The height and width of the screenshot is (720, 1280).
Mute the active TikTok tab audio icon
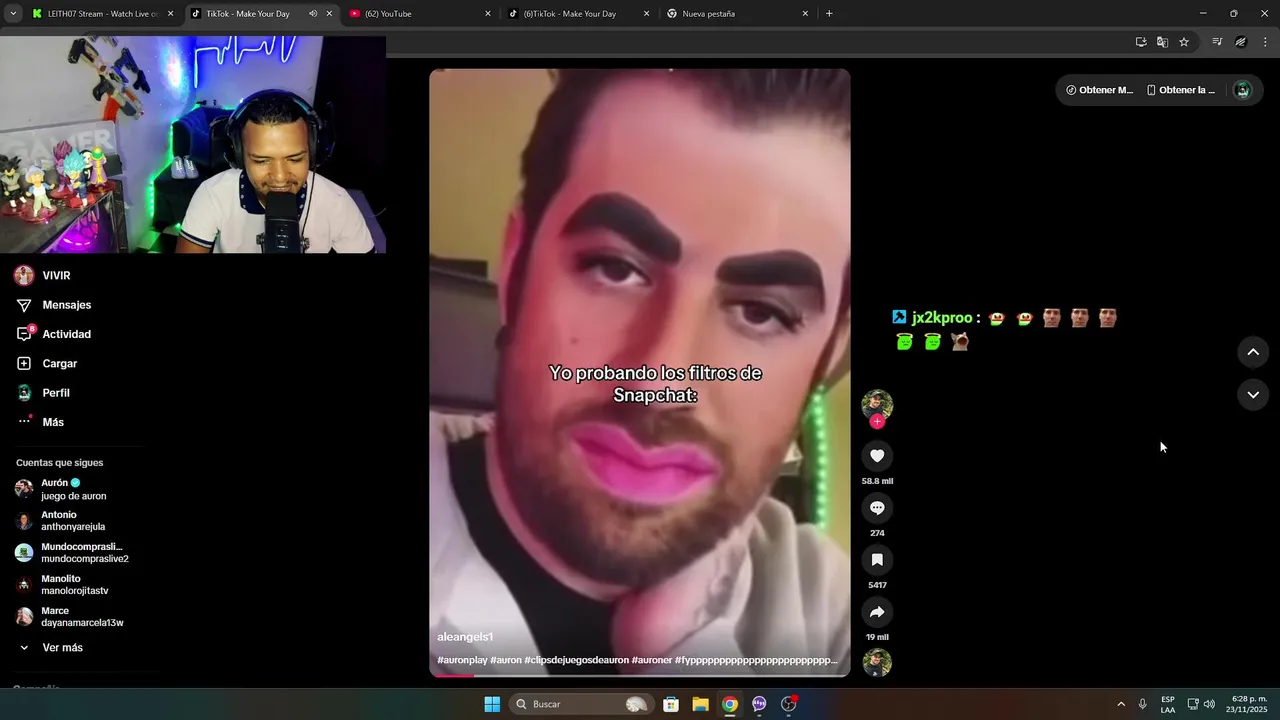(x=313, y=14)
